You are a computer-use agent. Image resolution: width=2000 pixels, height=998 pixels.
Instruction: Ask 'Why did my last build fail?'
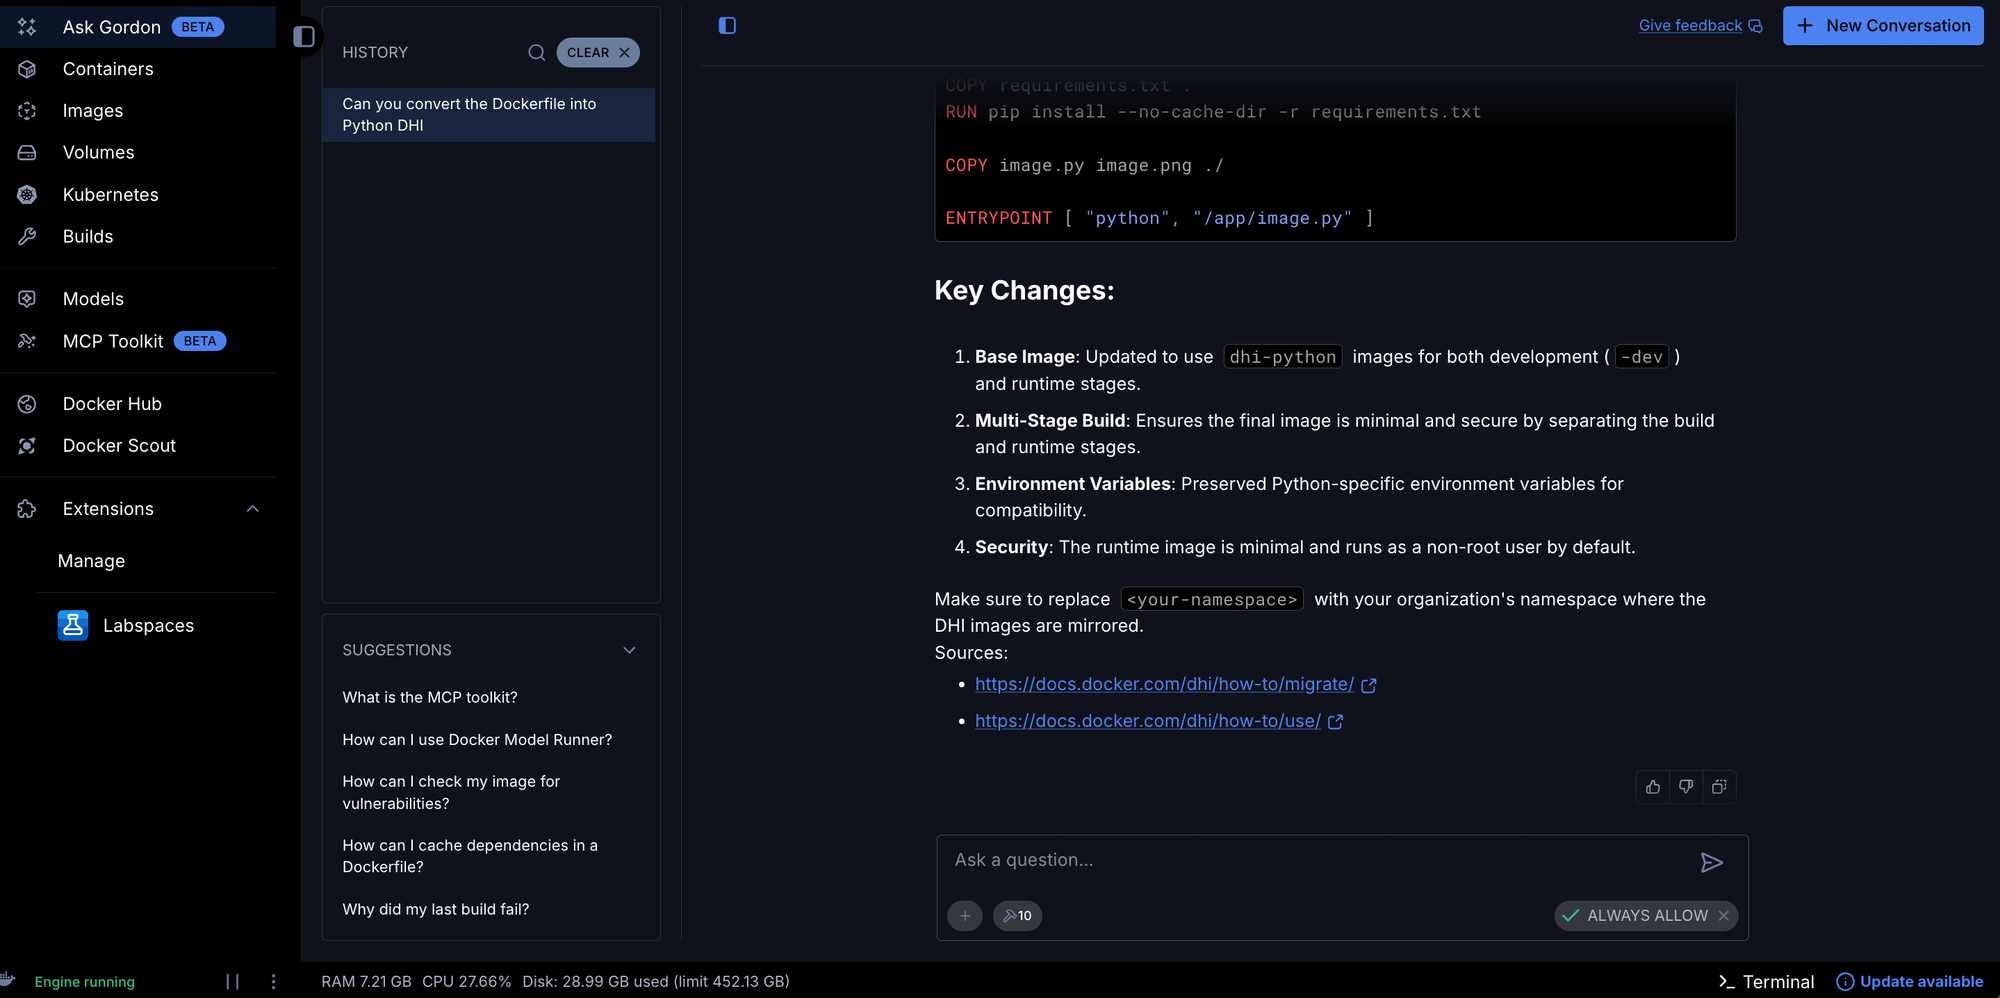tap(436, 910)
